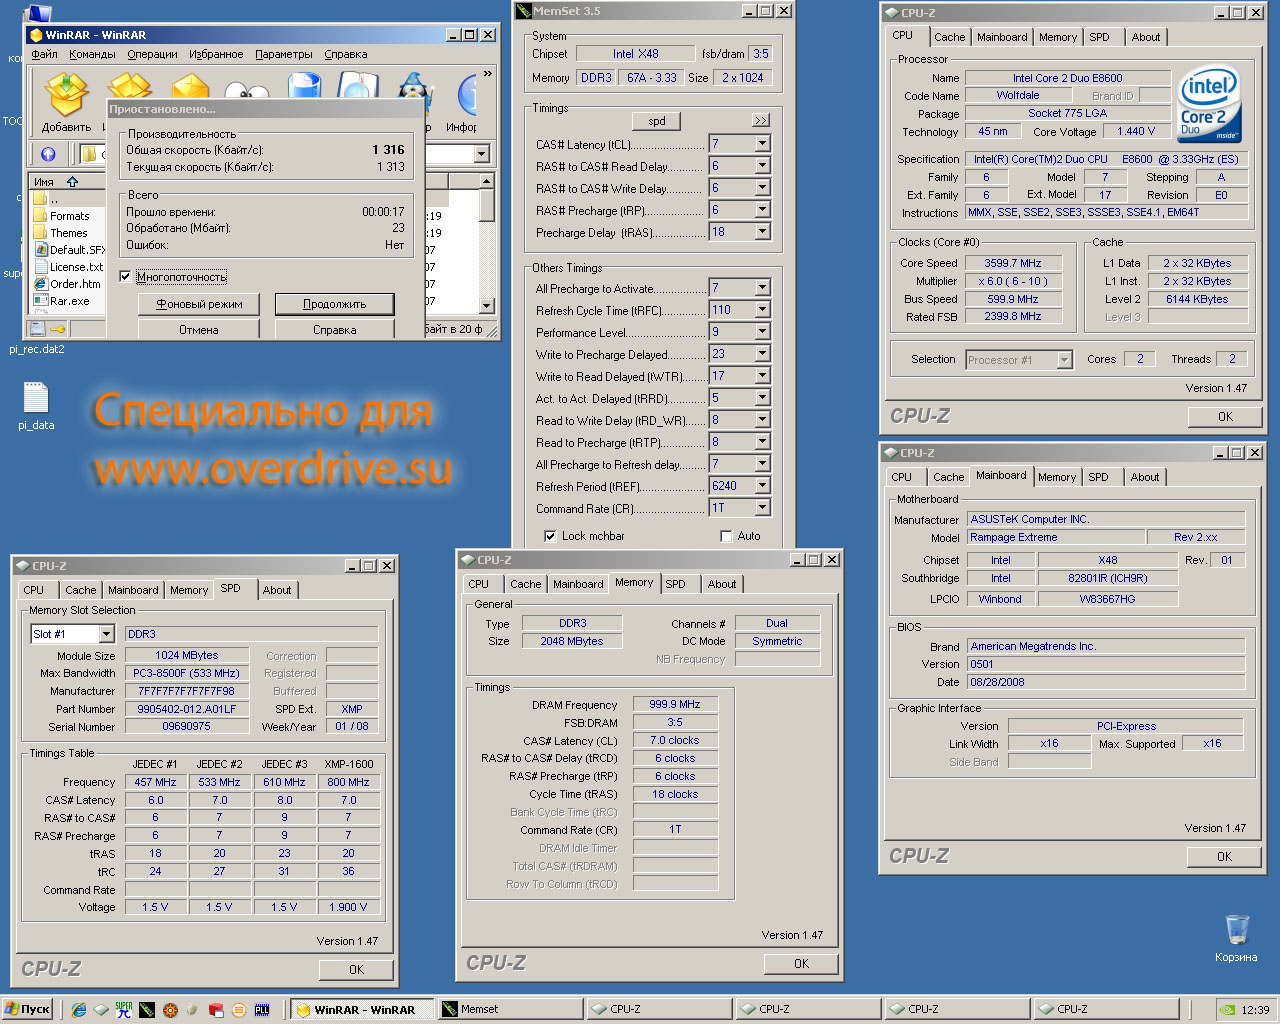Open the WinRAR address bar dropdown
The height and width of the screenshot is (1024, 1280).
(x=482, y=154)
